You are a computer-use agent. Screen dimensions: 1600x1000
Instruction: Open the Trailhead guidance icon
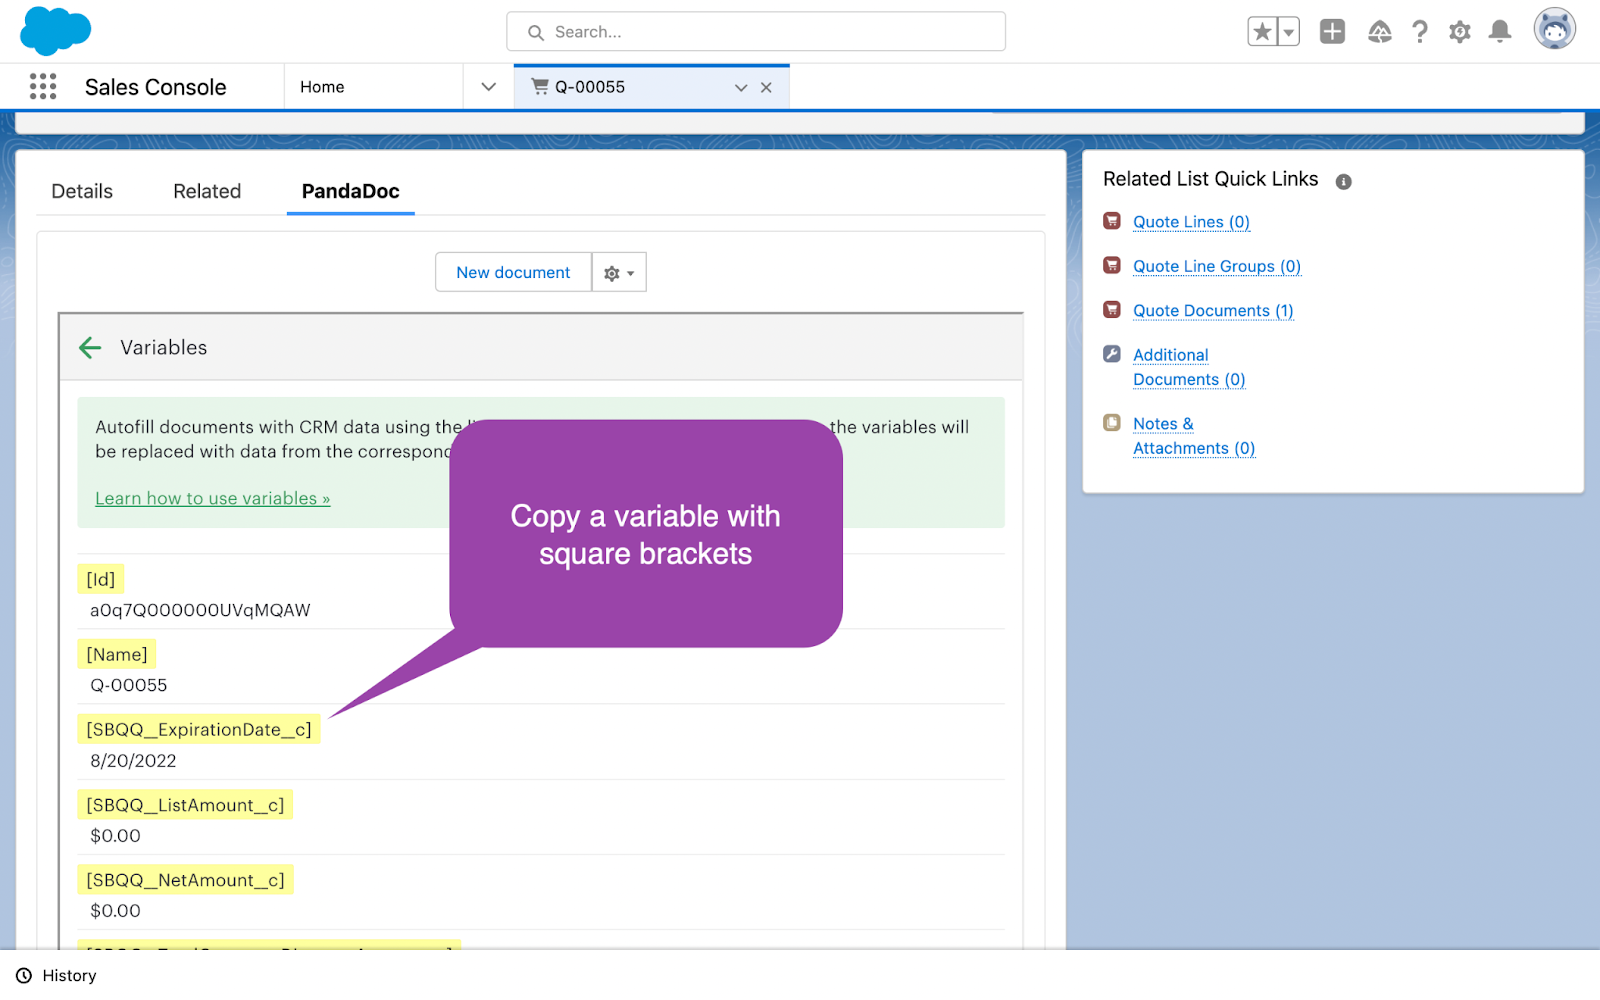pos(1379,32)
